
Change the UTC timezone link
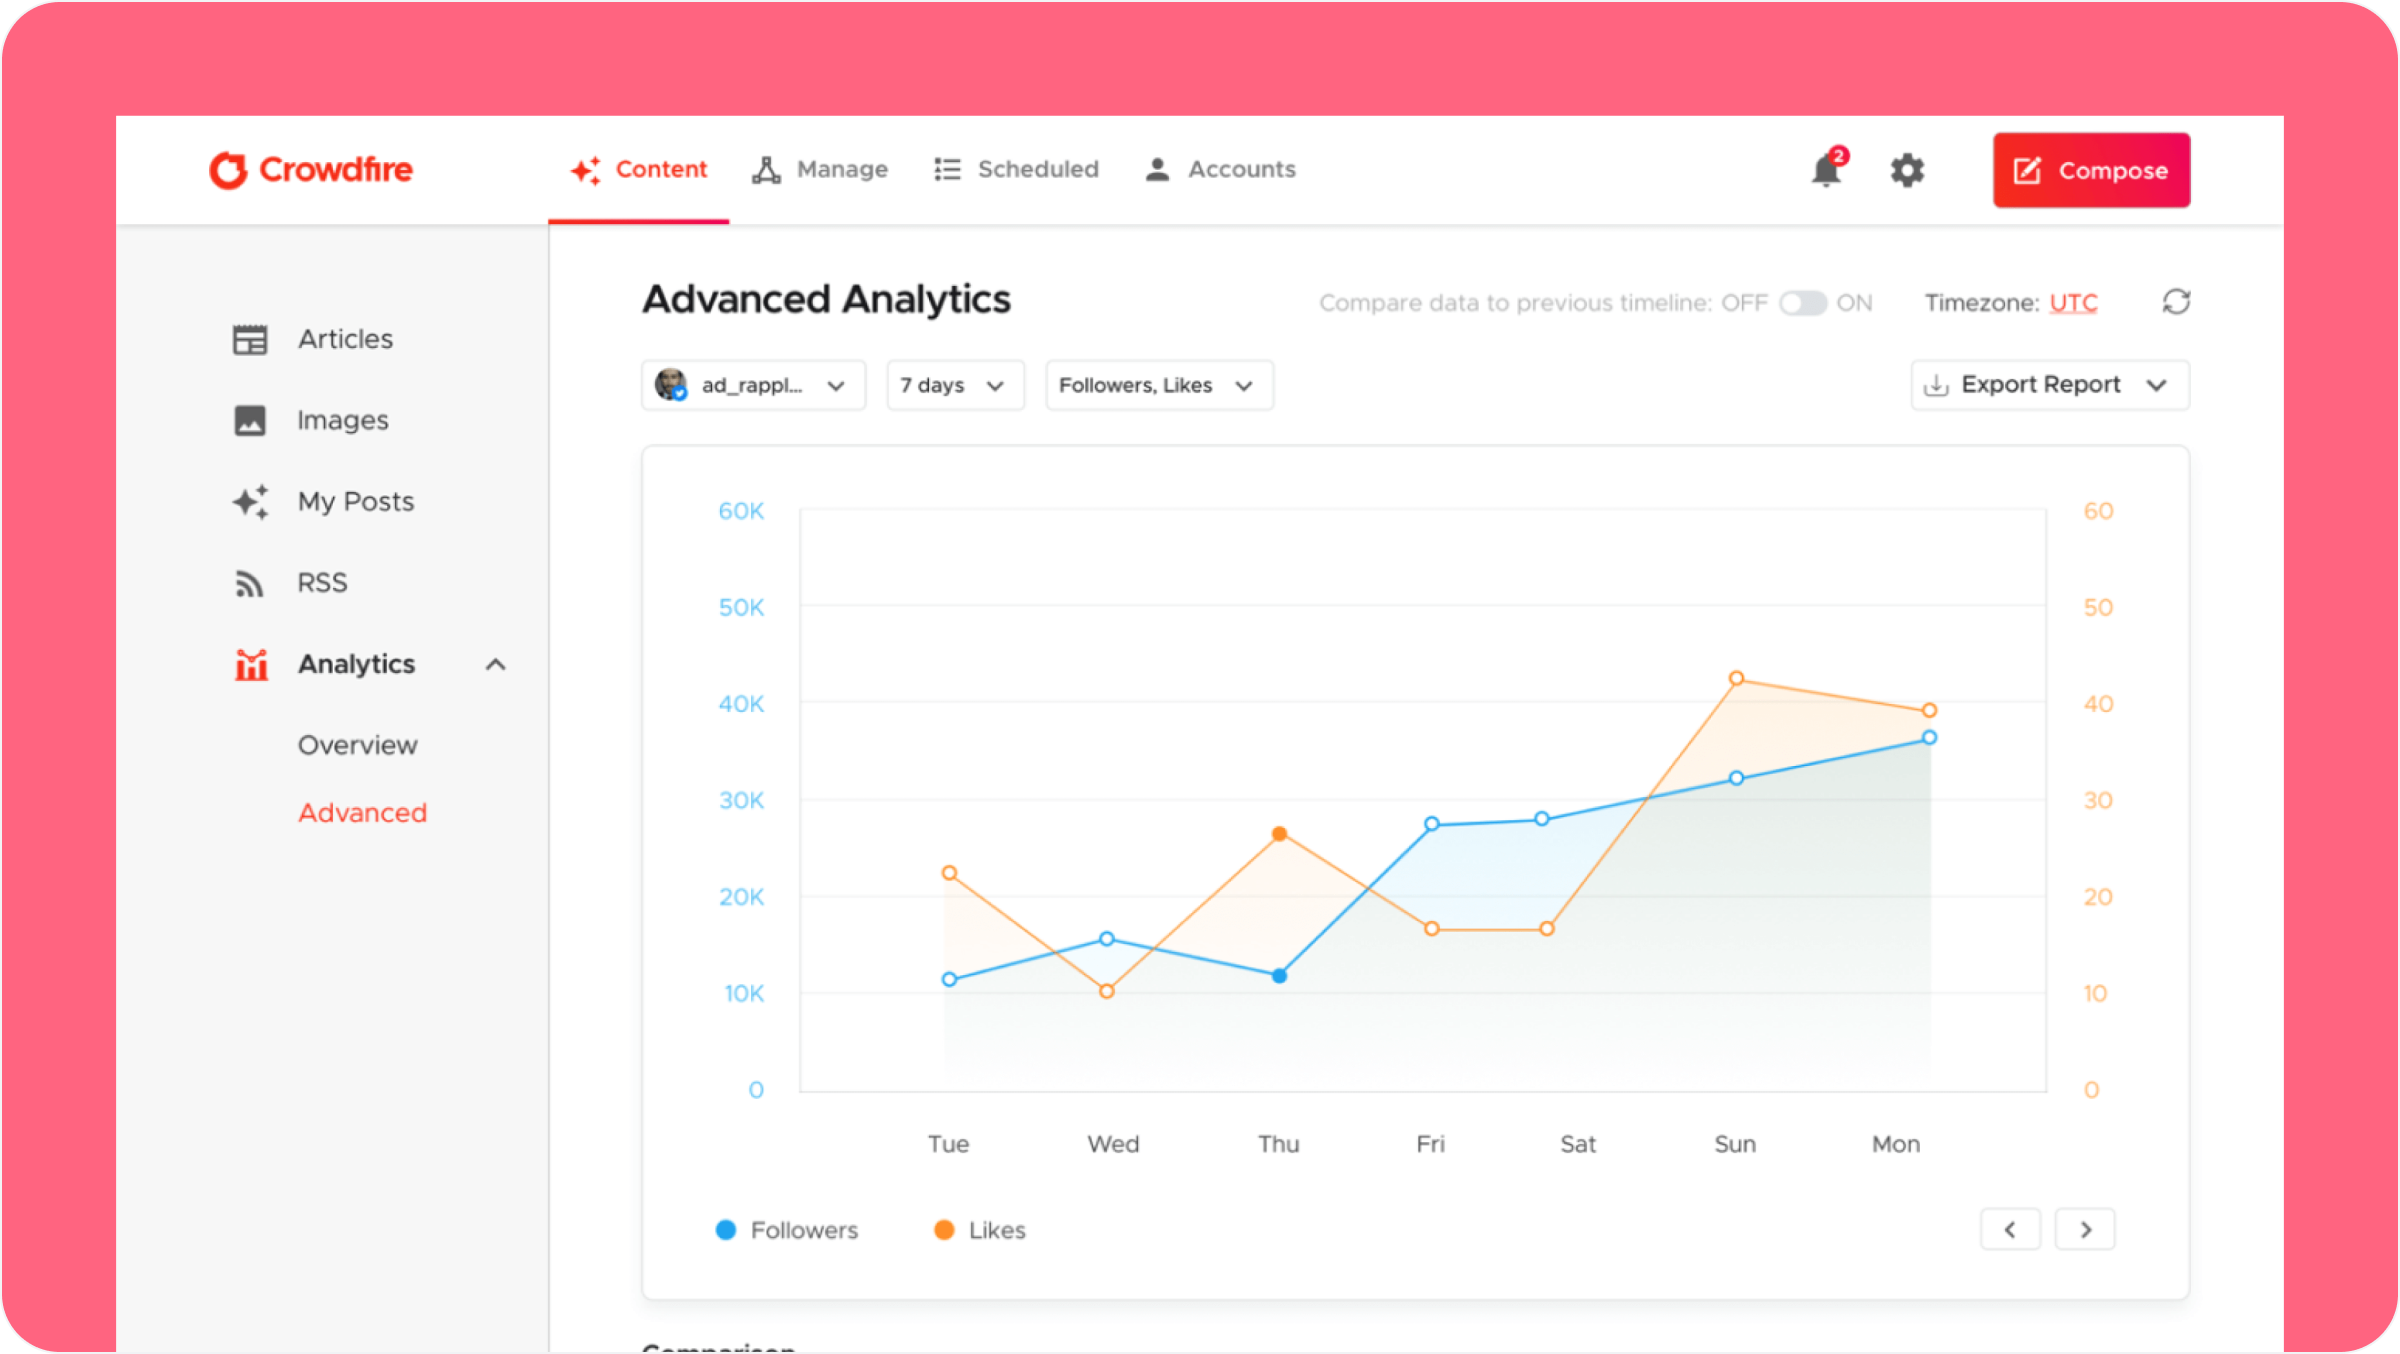2073,303
